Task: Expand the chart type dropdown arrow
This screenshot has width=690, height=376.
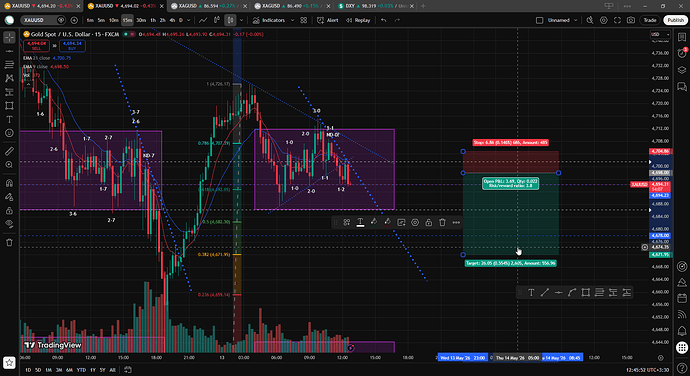Action: click(x=241, y=20)
